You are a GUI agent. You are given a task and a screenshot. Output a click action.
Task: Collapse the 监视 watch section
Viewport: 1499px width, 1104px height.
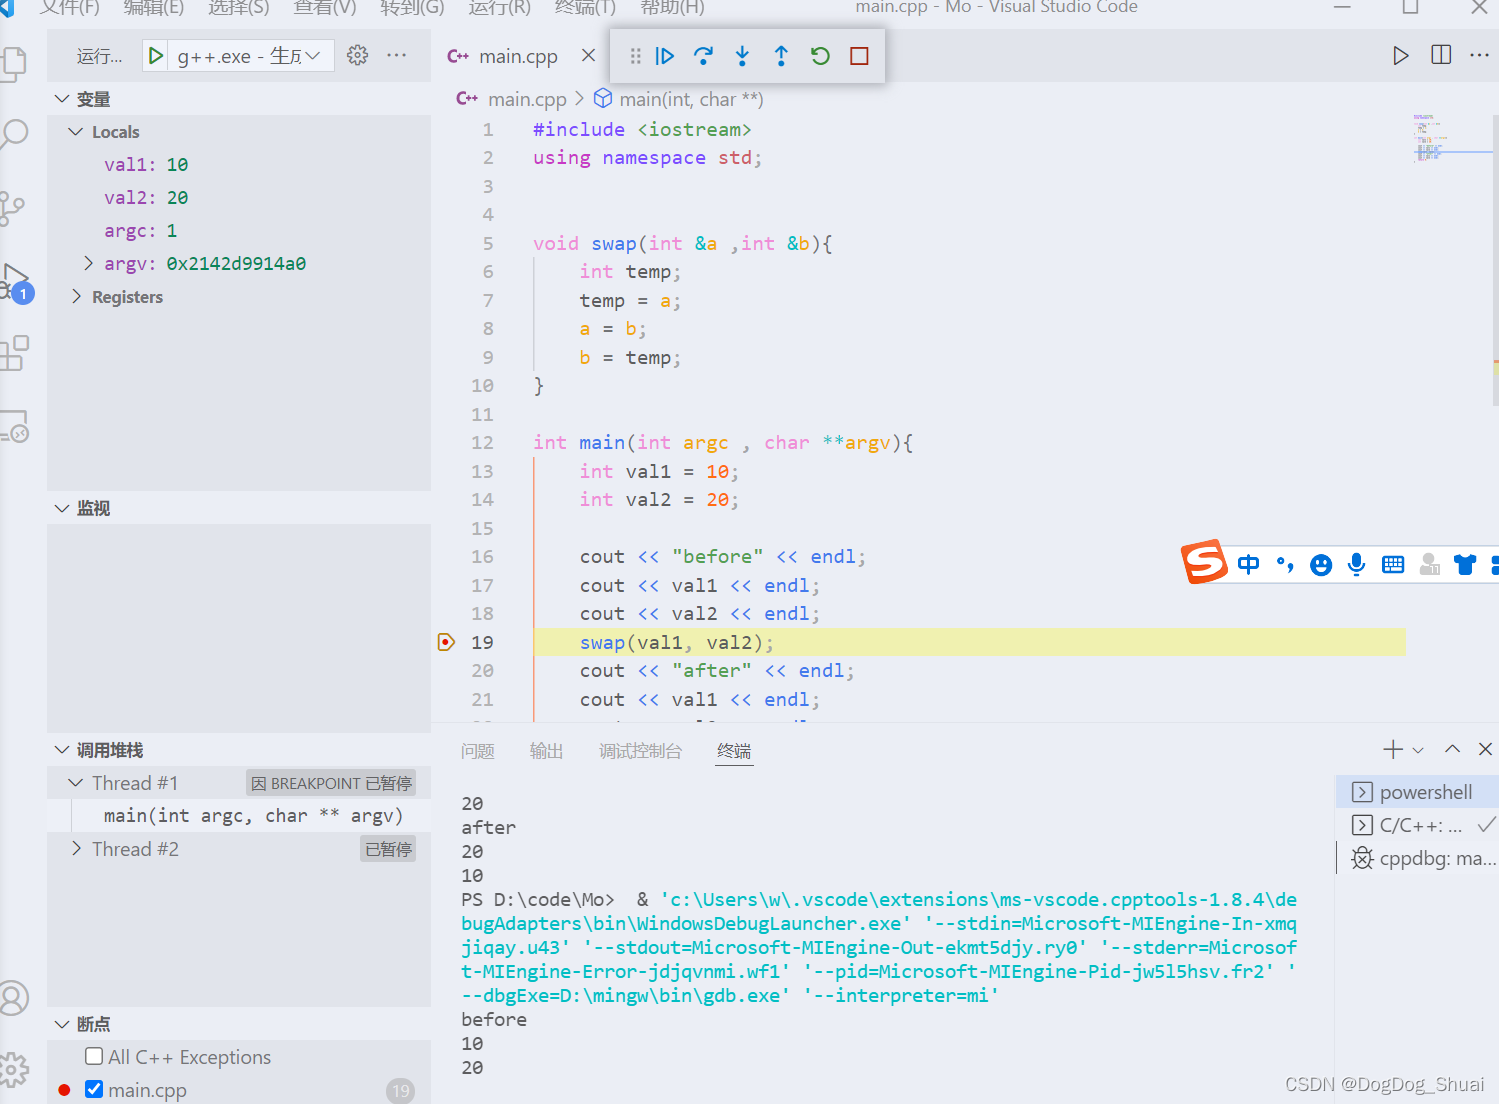pyautogui.click(x=62, y=508)
